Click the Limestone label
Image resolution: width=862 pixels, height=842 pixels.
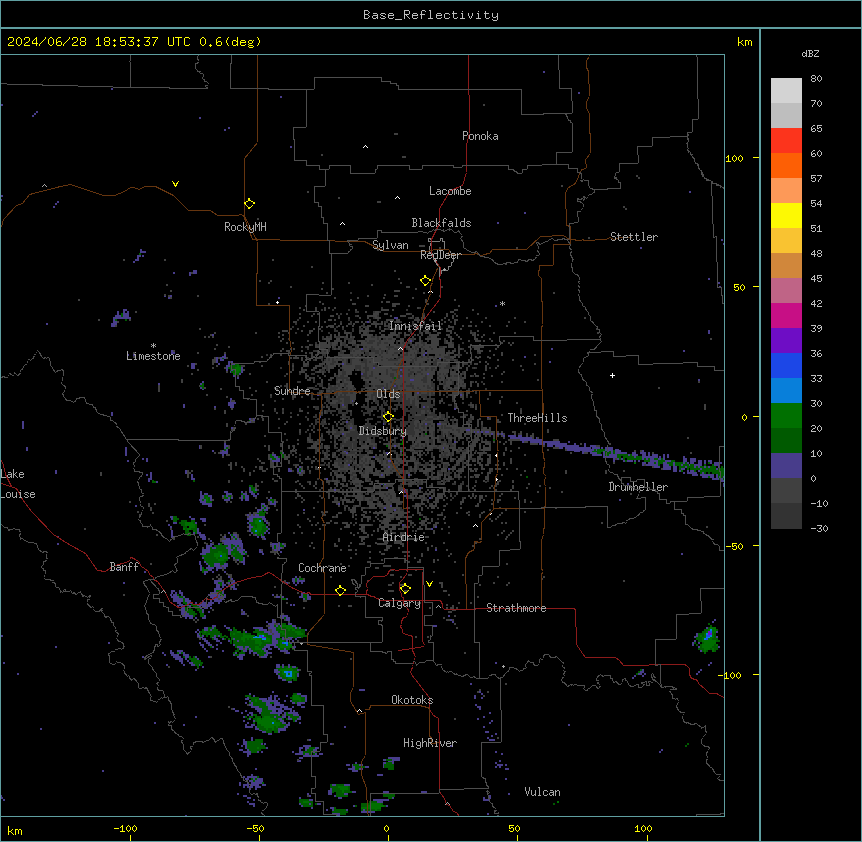[153, 356]
